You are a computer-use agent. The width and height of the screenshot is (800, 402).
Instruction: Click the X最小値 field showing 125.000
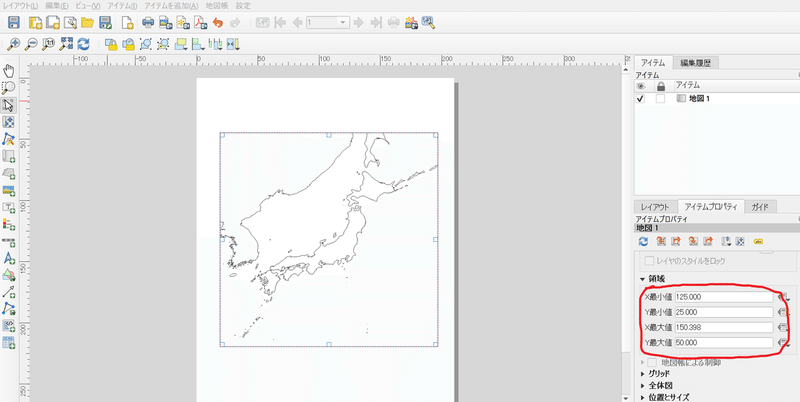click(724, 297)
